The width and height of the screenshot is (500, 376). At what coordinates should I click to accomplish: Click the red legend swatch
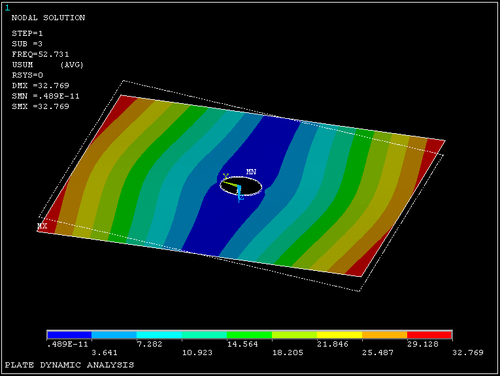point(430,335)
